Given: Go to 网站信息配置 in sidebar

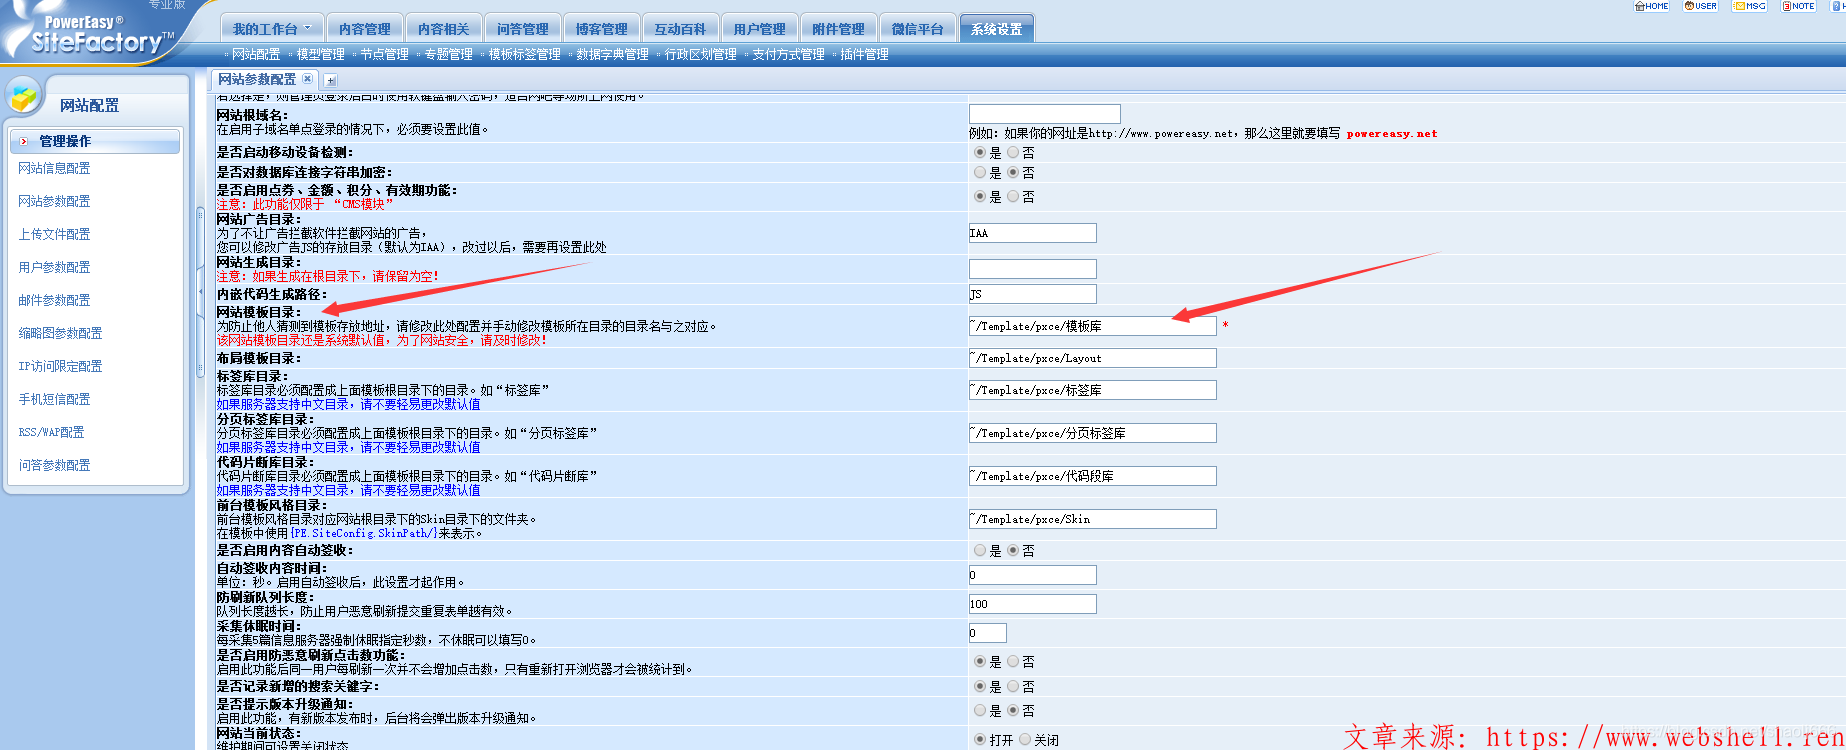Looking at the screenshot, I should [x=54, y=168].
